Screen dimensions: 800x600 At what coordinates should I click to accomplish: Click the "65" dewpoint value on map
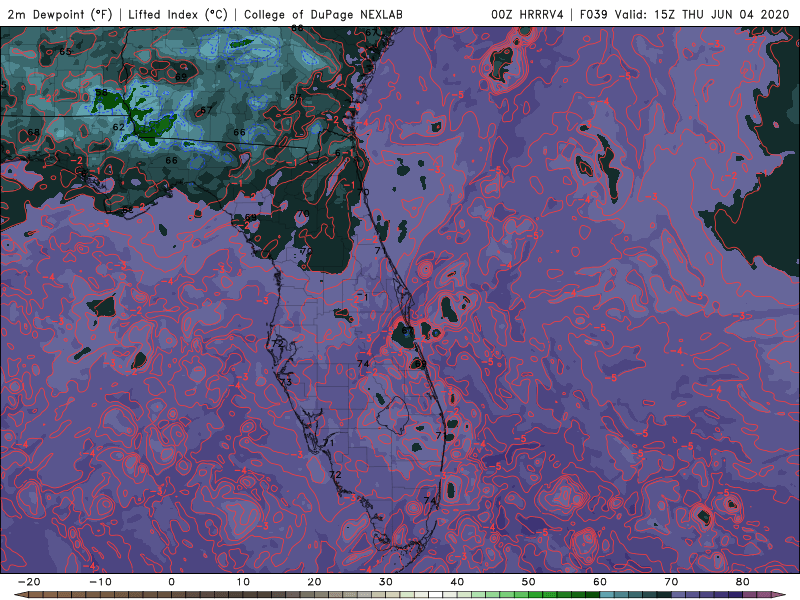tap(65, 52)
